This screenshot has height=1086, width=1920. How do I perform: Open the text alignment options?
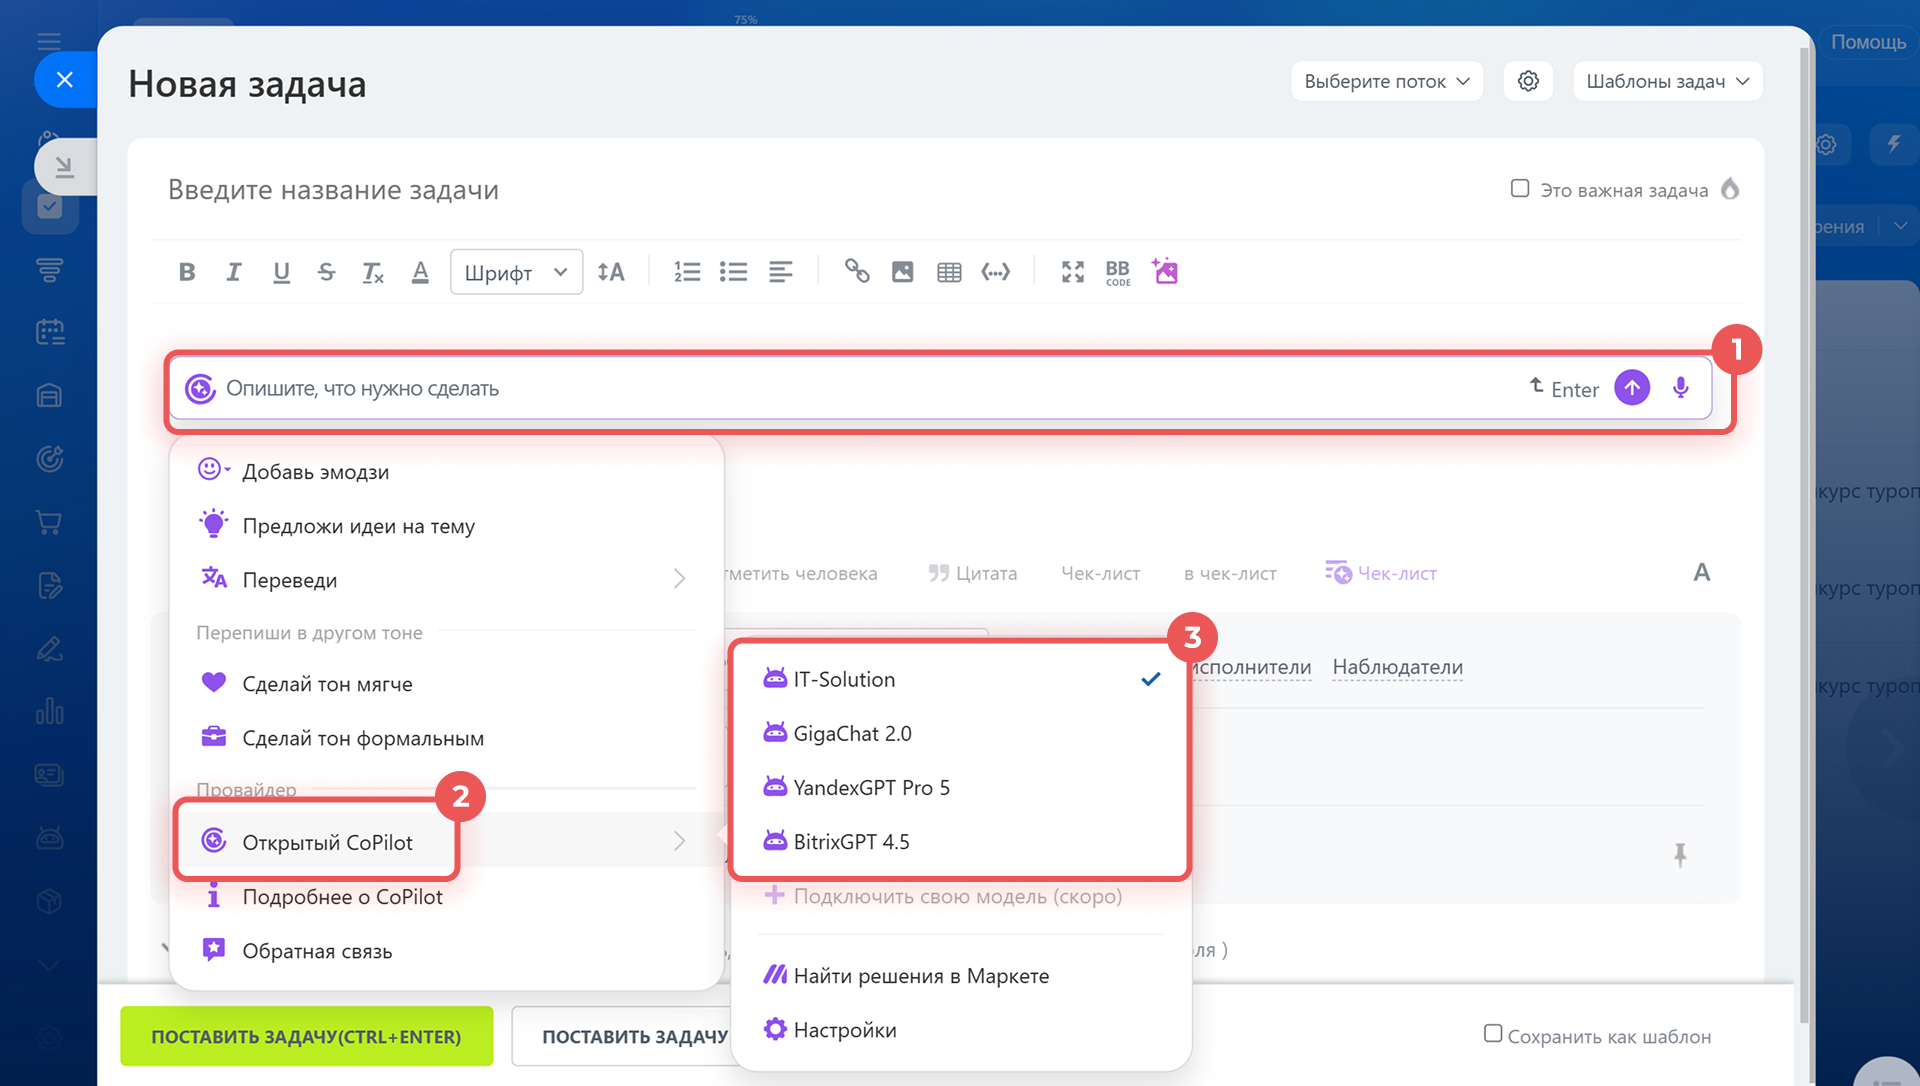pos(780,272)
